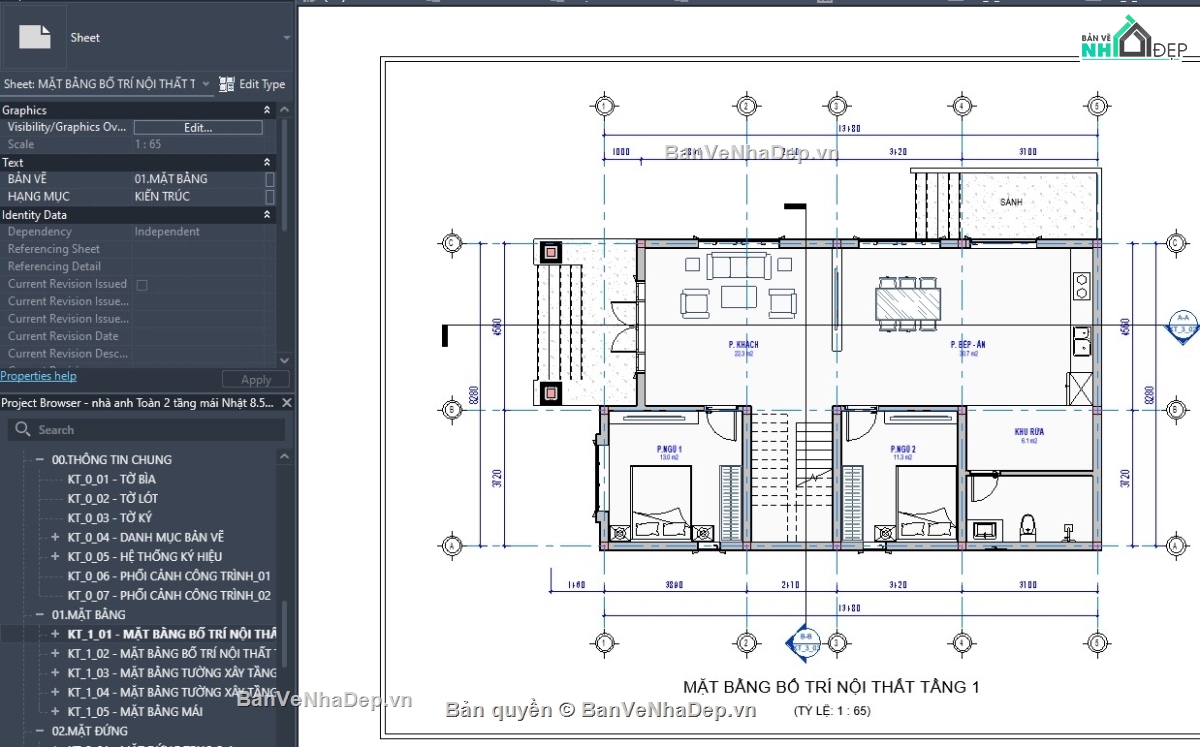Click the A-A elevation marker on the right

[1181, 324]
